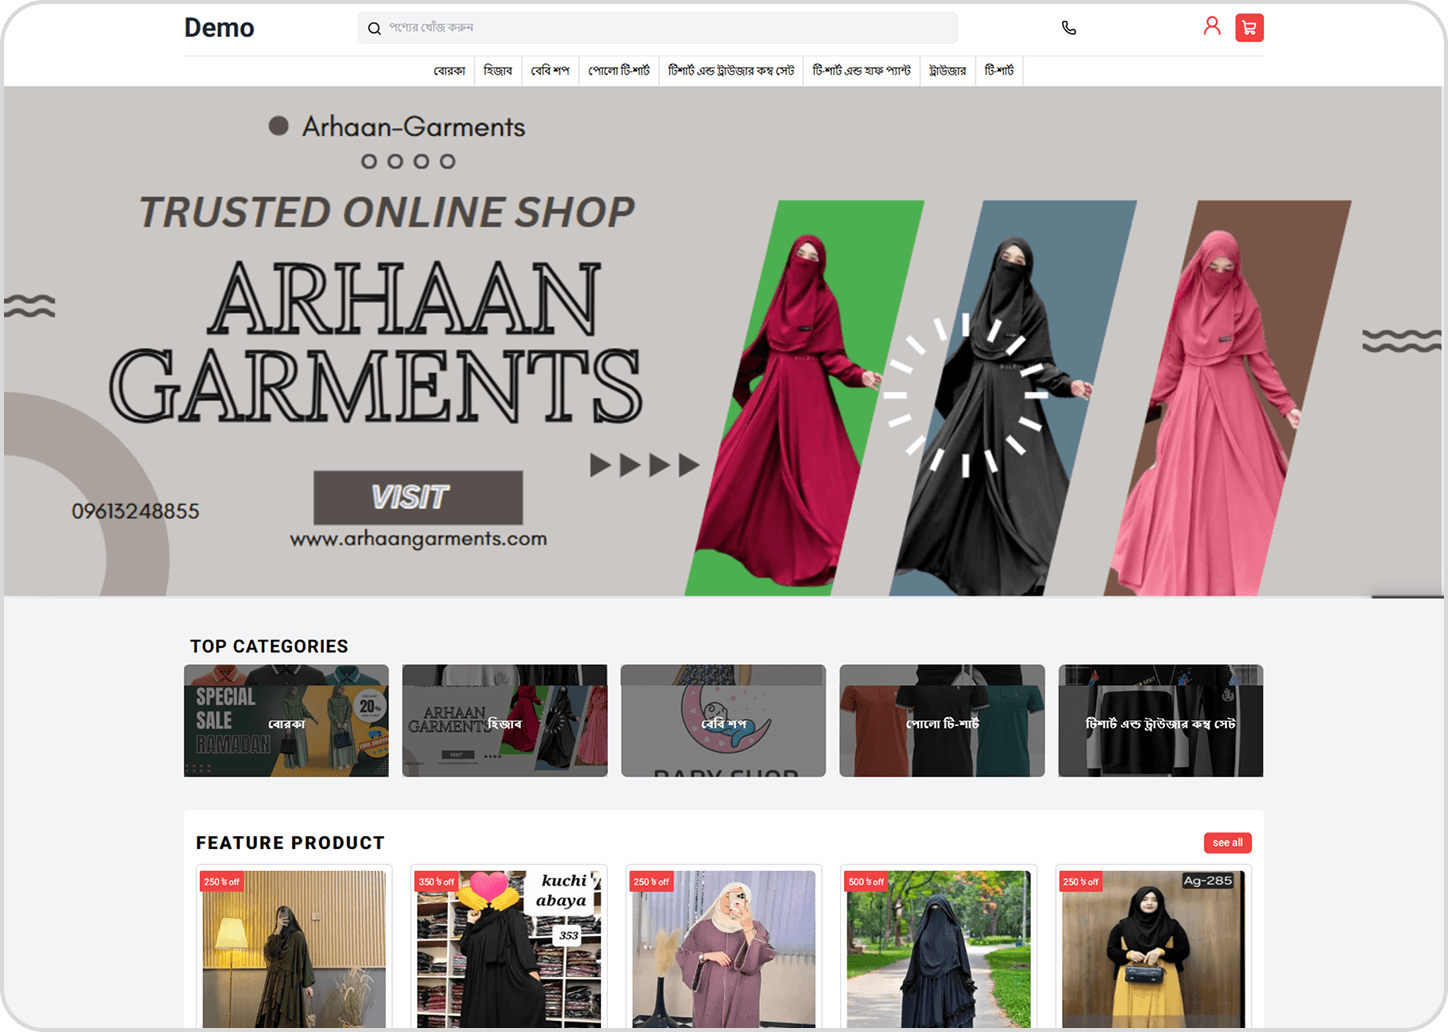1448x1032 pixels.
Task: Open the Special Sale Ramadan বোরকা category tile
Action: click(286, 721)
